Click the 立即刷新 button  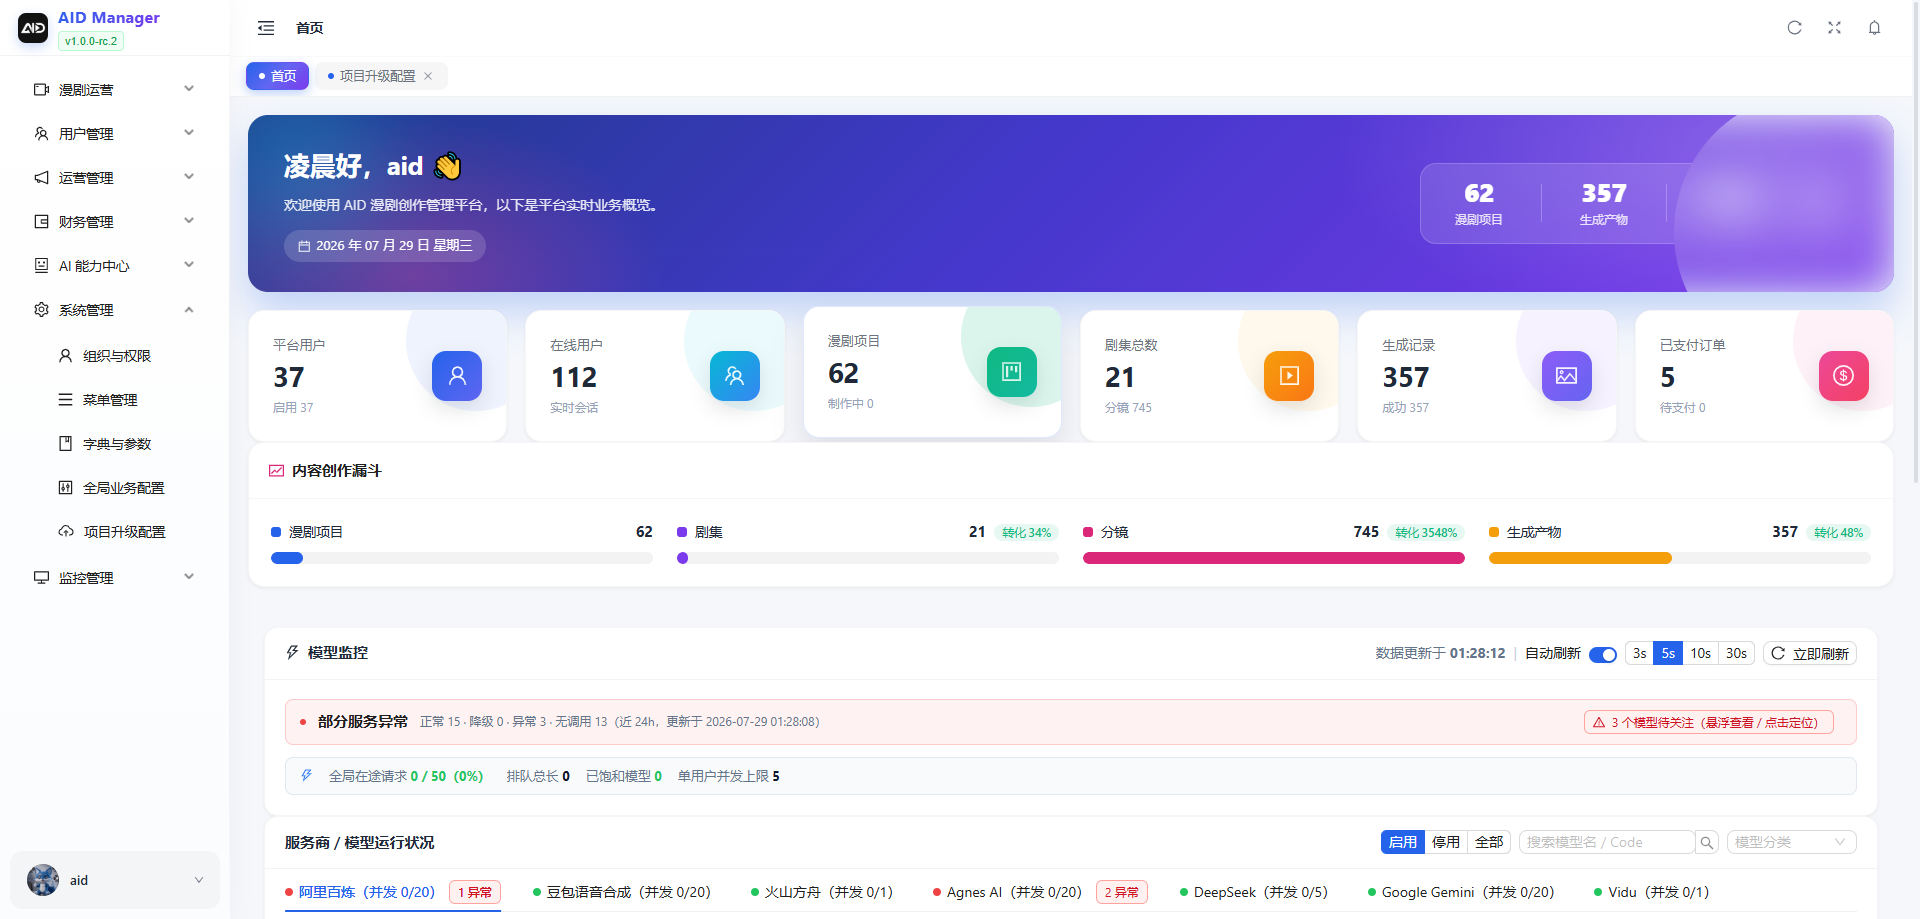(1810, 654)
